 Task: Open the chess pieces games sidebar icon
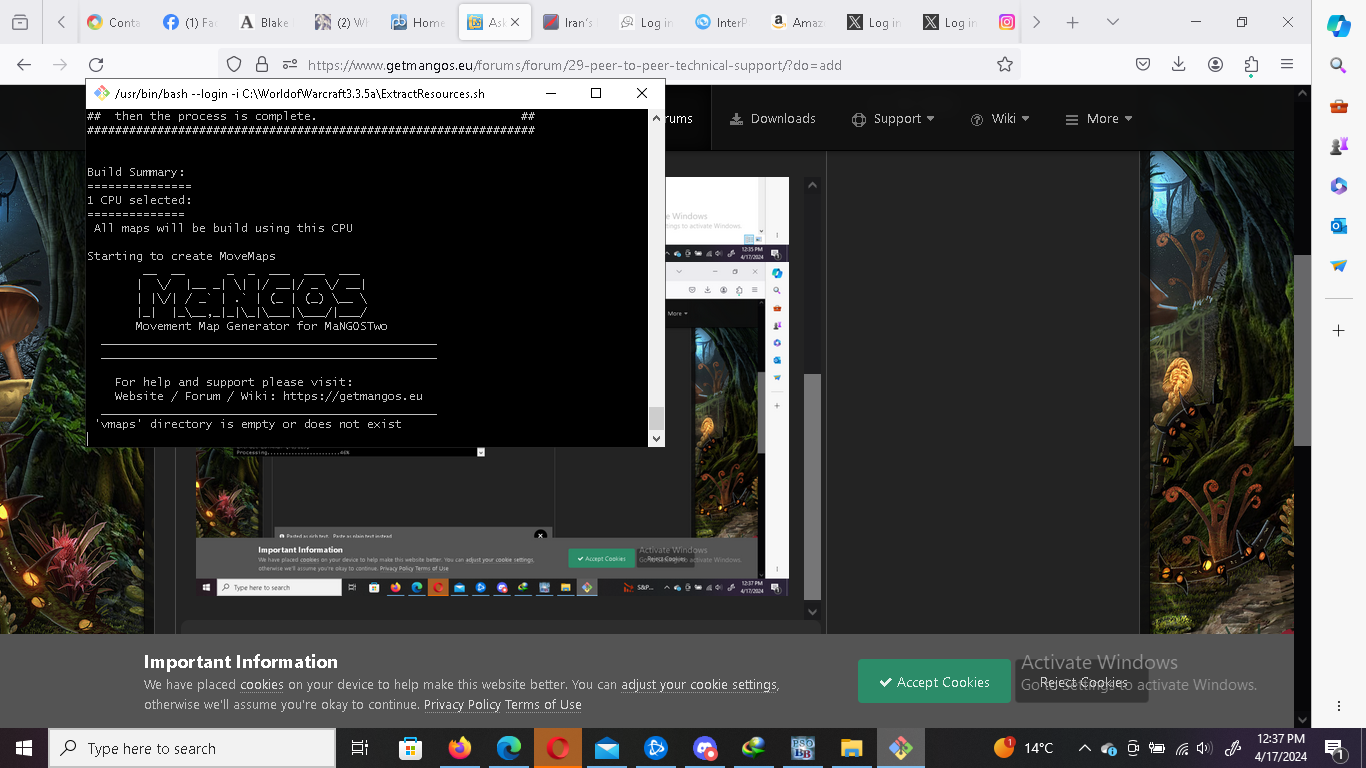[1338, 146]
